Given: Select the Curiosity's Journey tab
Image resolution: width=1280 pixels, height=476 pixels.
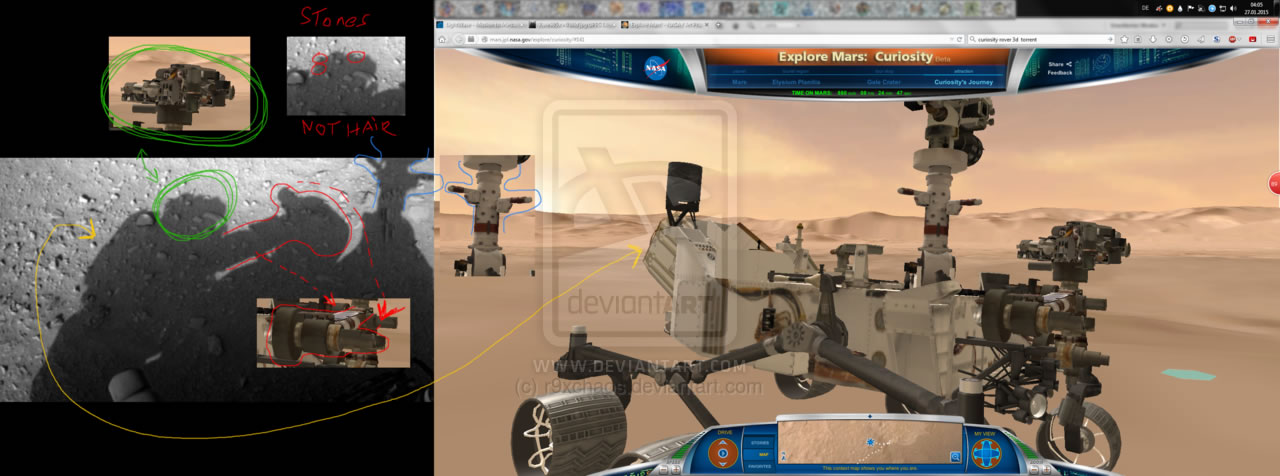Looking at the screenshot, I should (964, 82).
